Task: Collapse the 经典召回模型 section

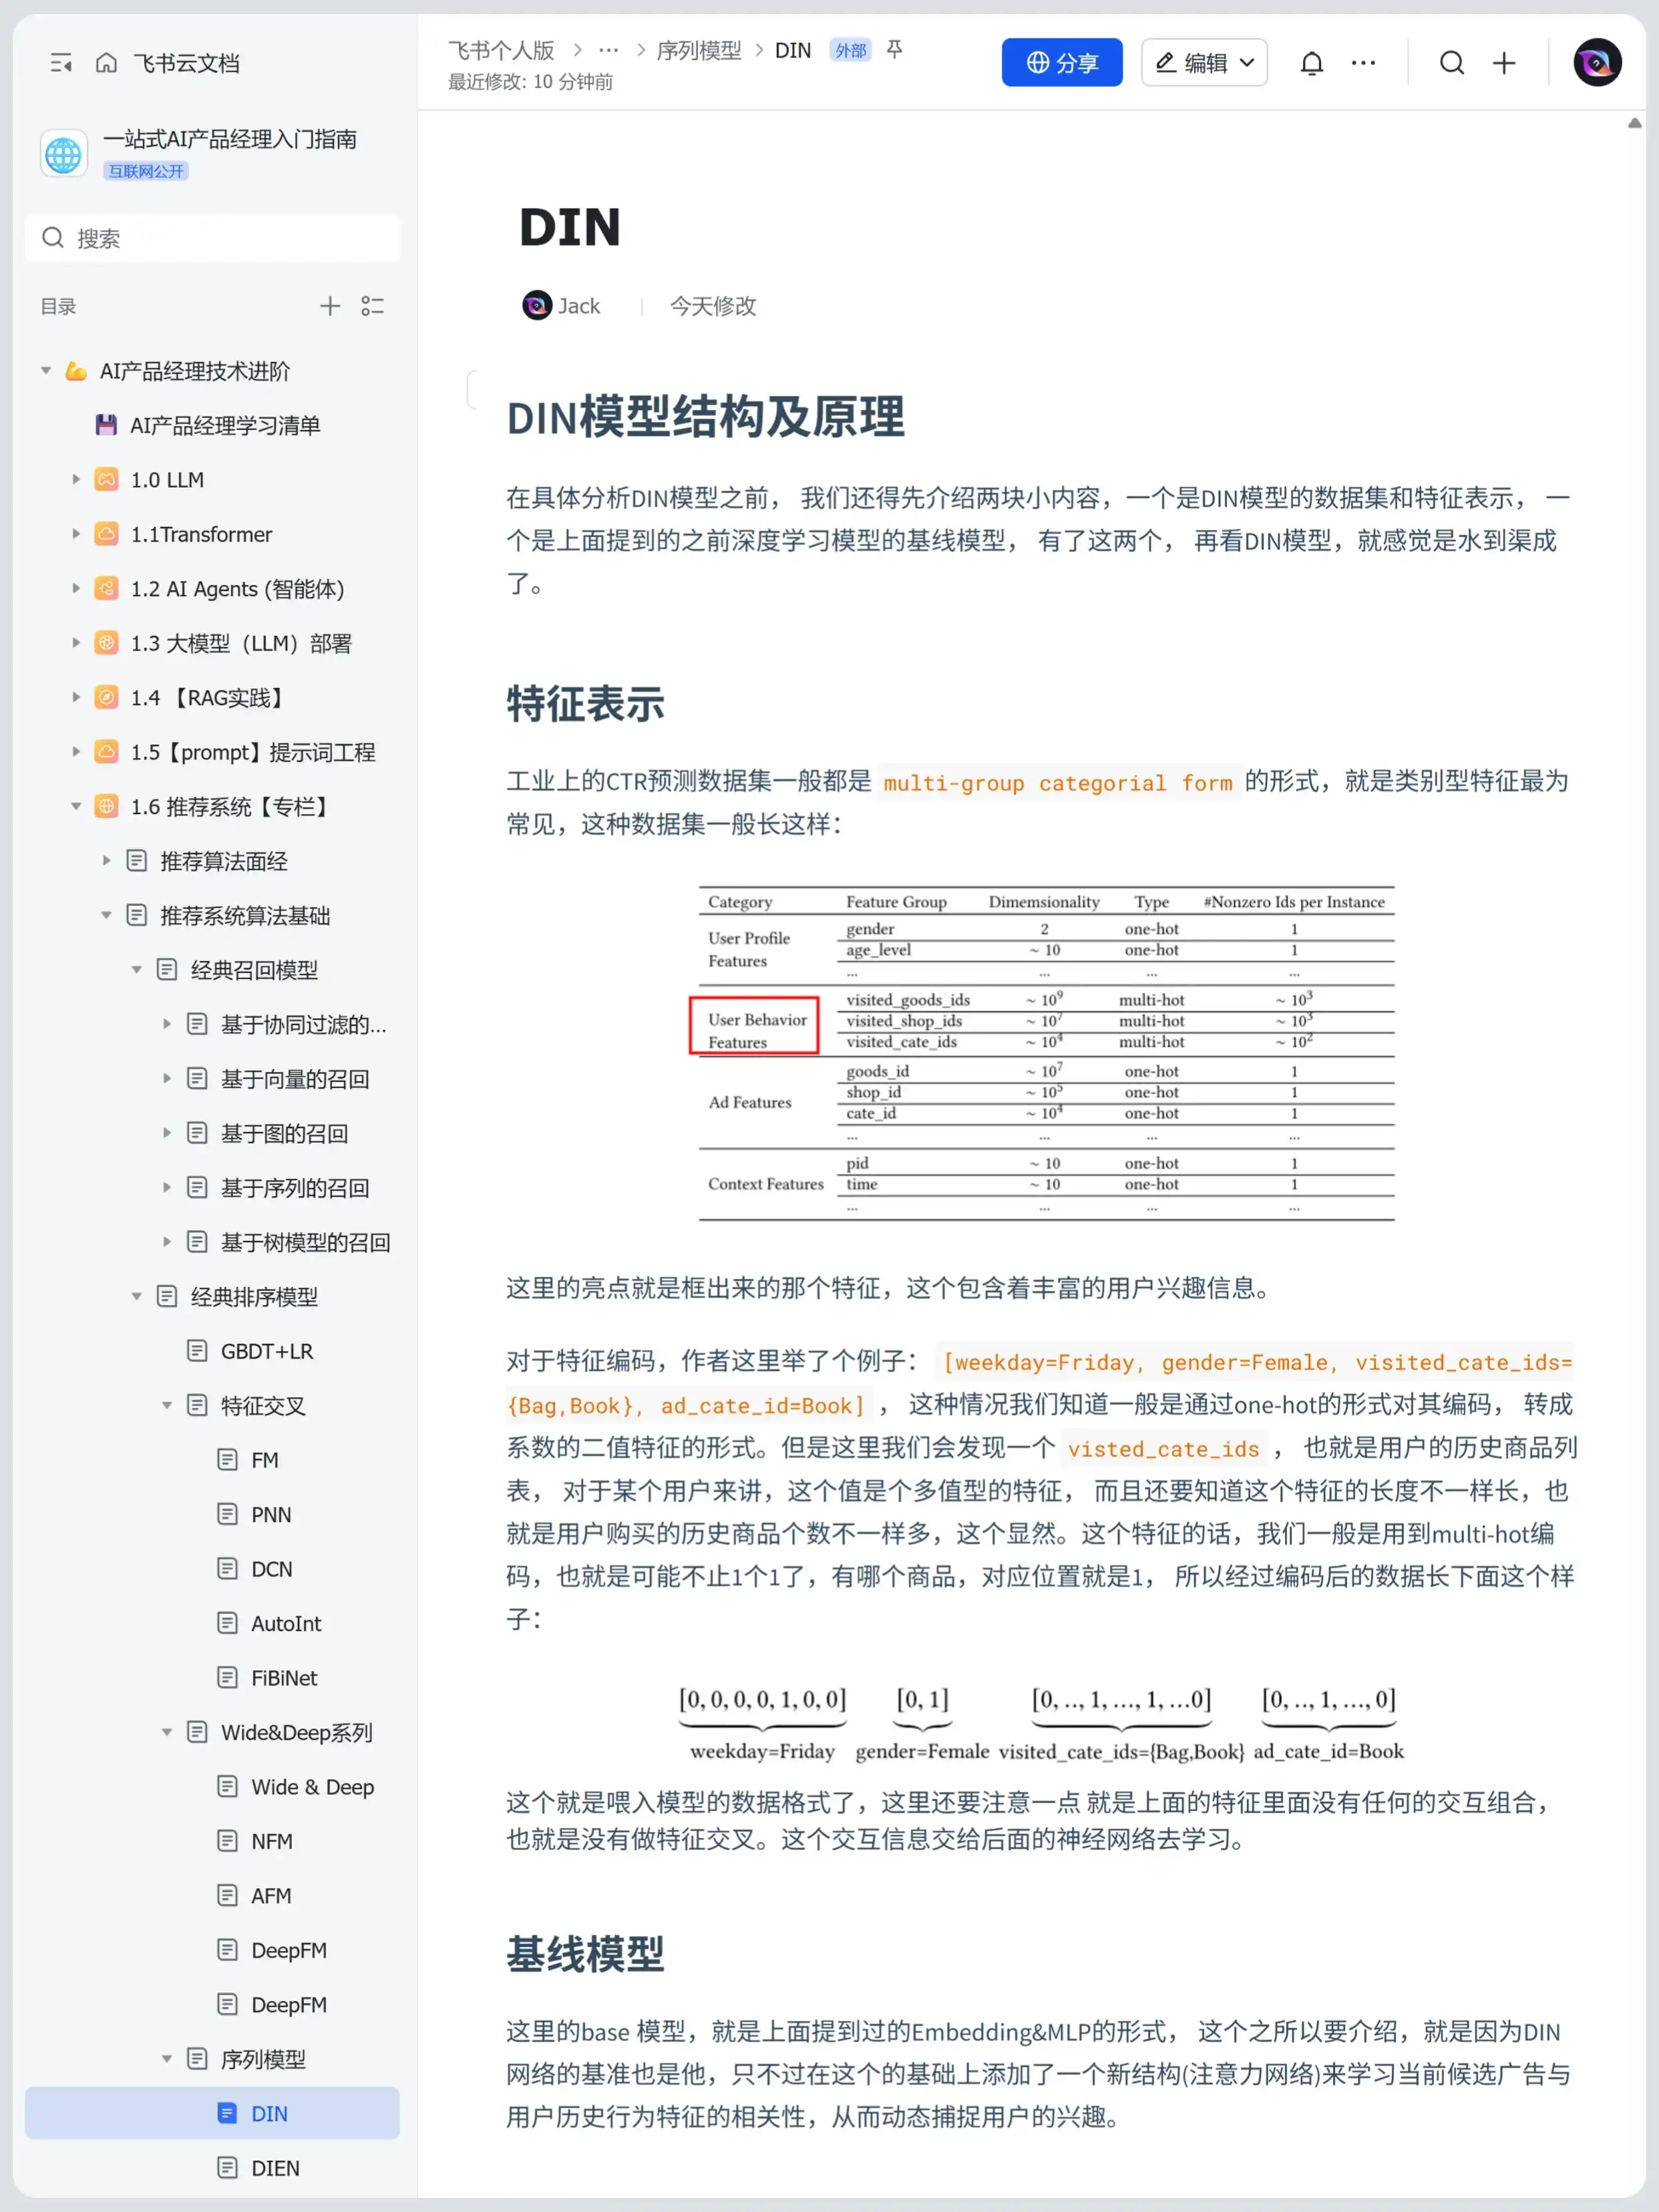Action: pos(137,969)
